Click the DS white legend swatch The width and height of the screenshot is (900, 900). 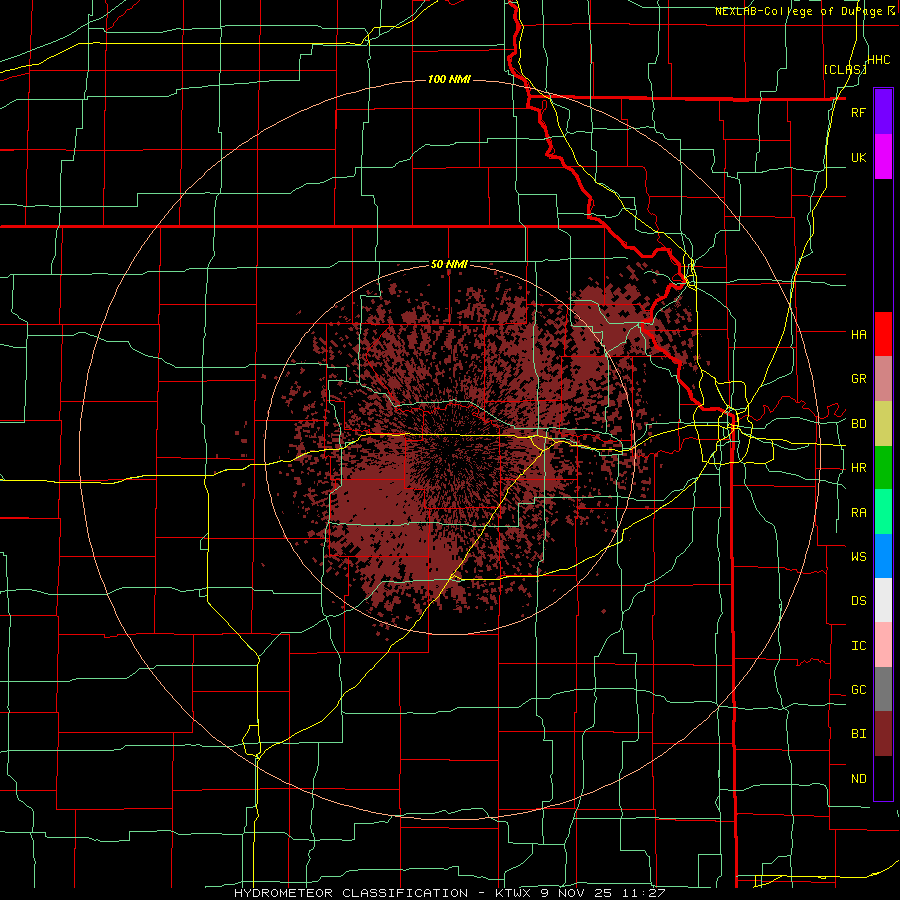(x=883, y=600)
